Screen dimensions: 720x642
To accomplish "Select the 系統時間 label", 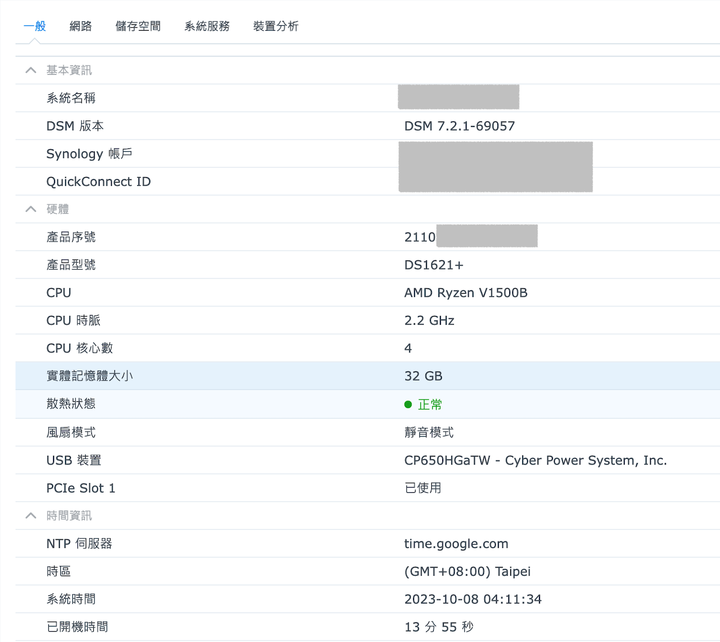I will click(71, 599).
